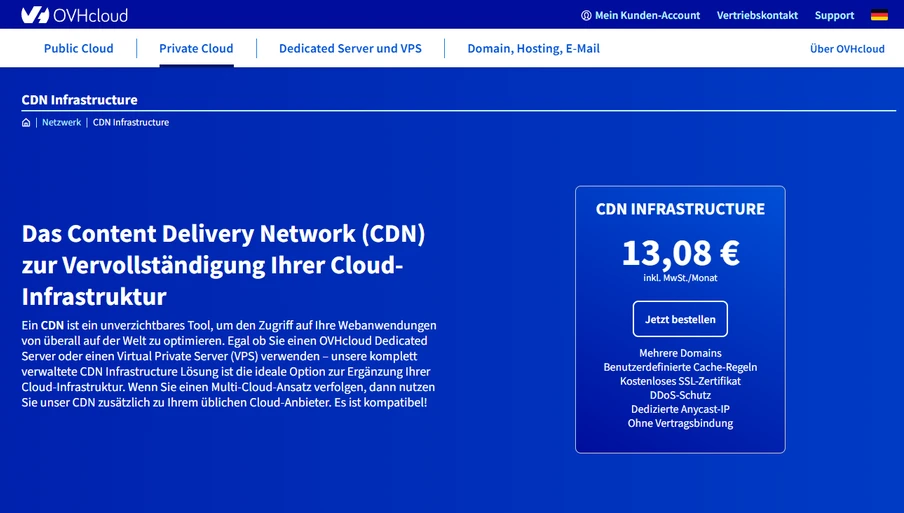Click the OVHcloud logo
Screen dimensions: 904x513
pyautogui.click(x=74, y=15)
